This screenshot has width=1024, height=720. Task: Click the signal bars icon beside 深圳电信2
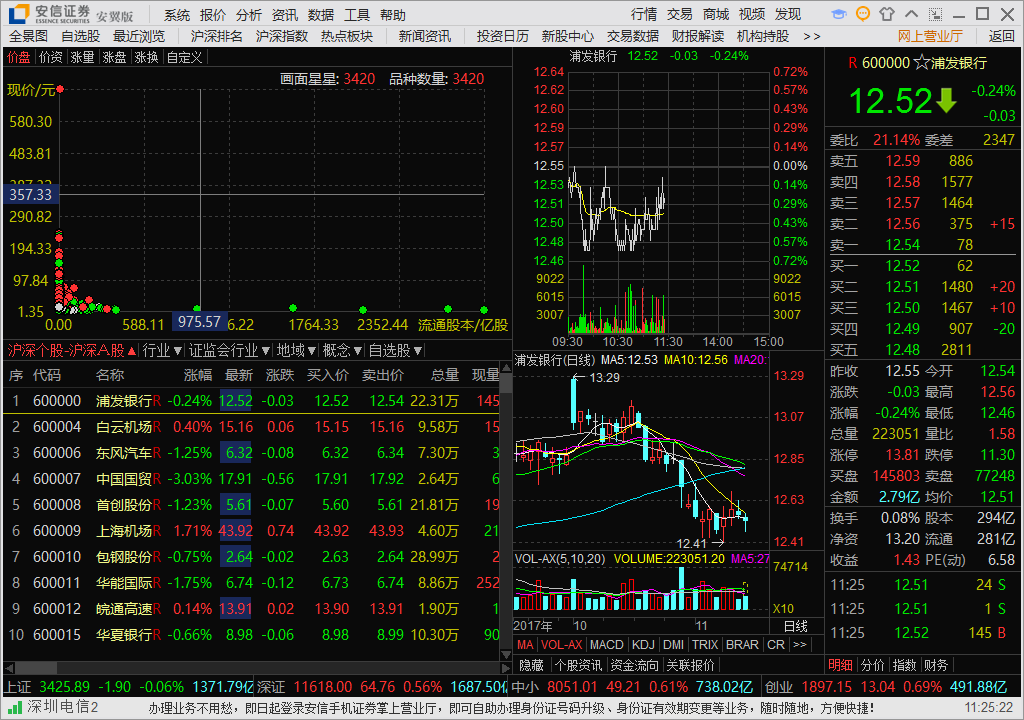pyautogui.click(x=14, y=707)
